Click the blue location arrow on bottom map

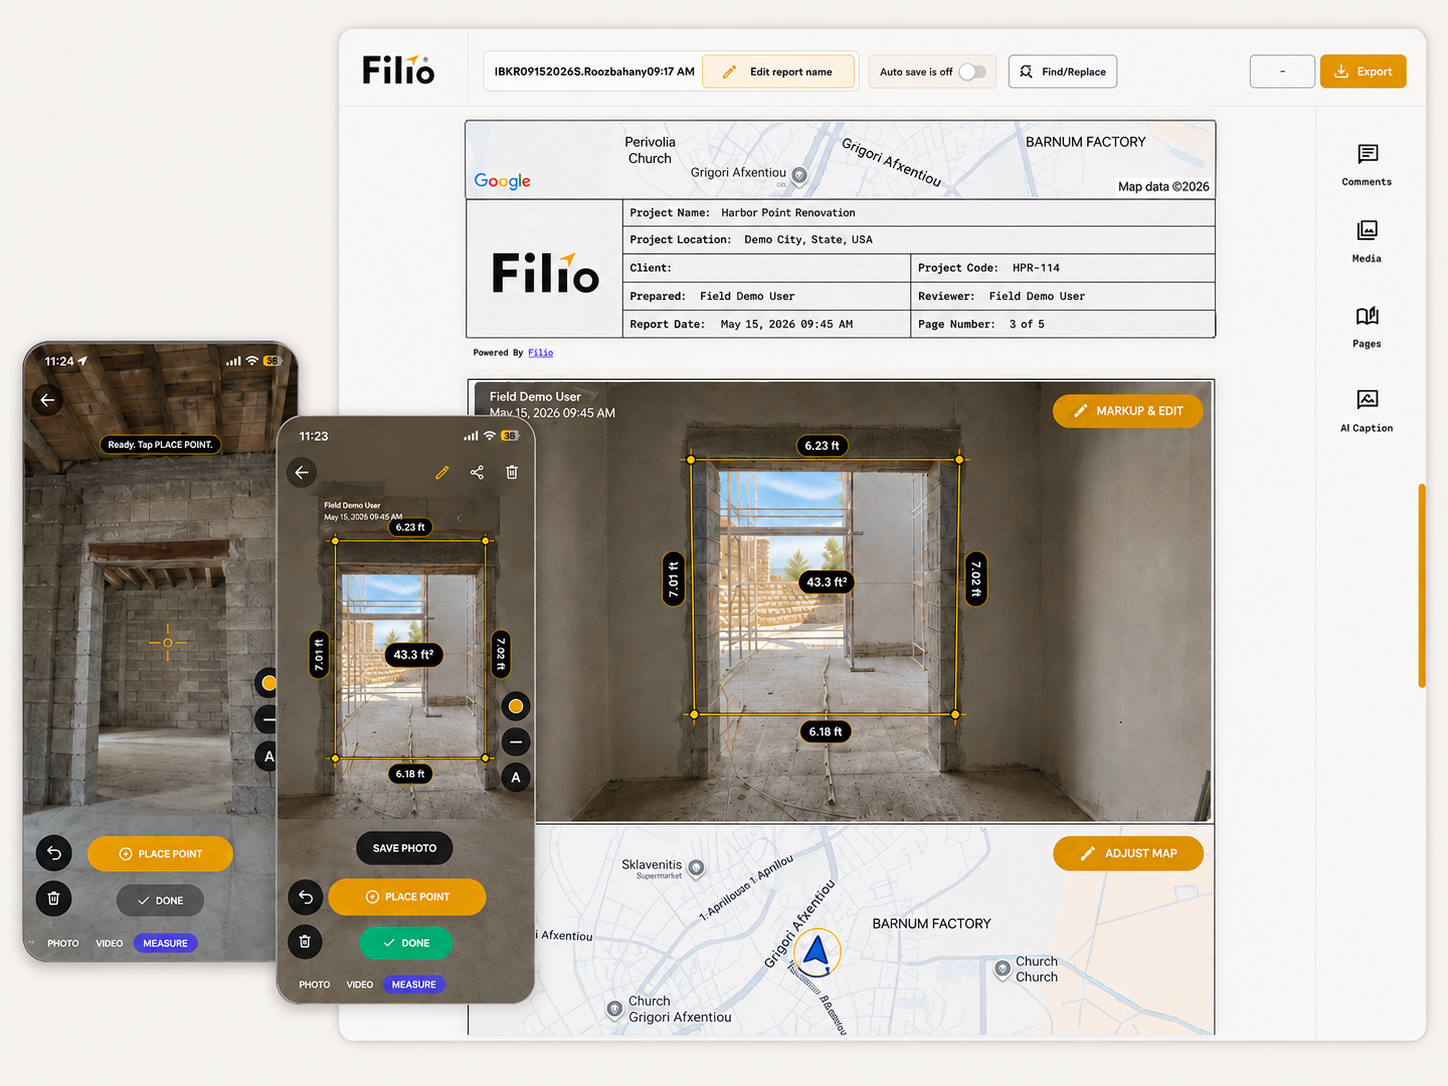pyautogui.click(x=817, y=952)
